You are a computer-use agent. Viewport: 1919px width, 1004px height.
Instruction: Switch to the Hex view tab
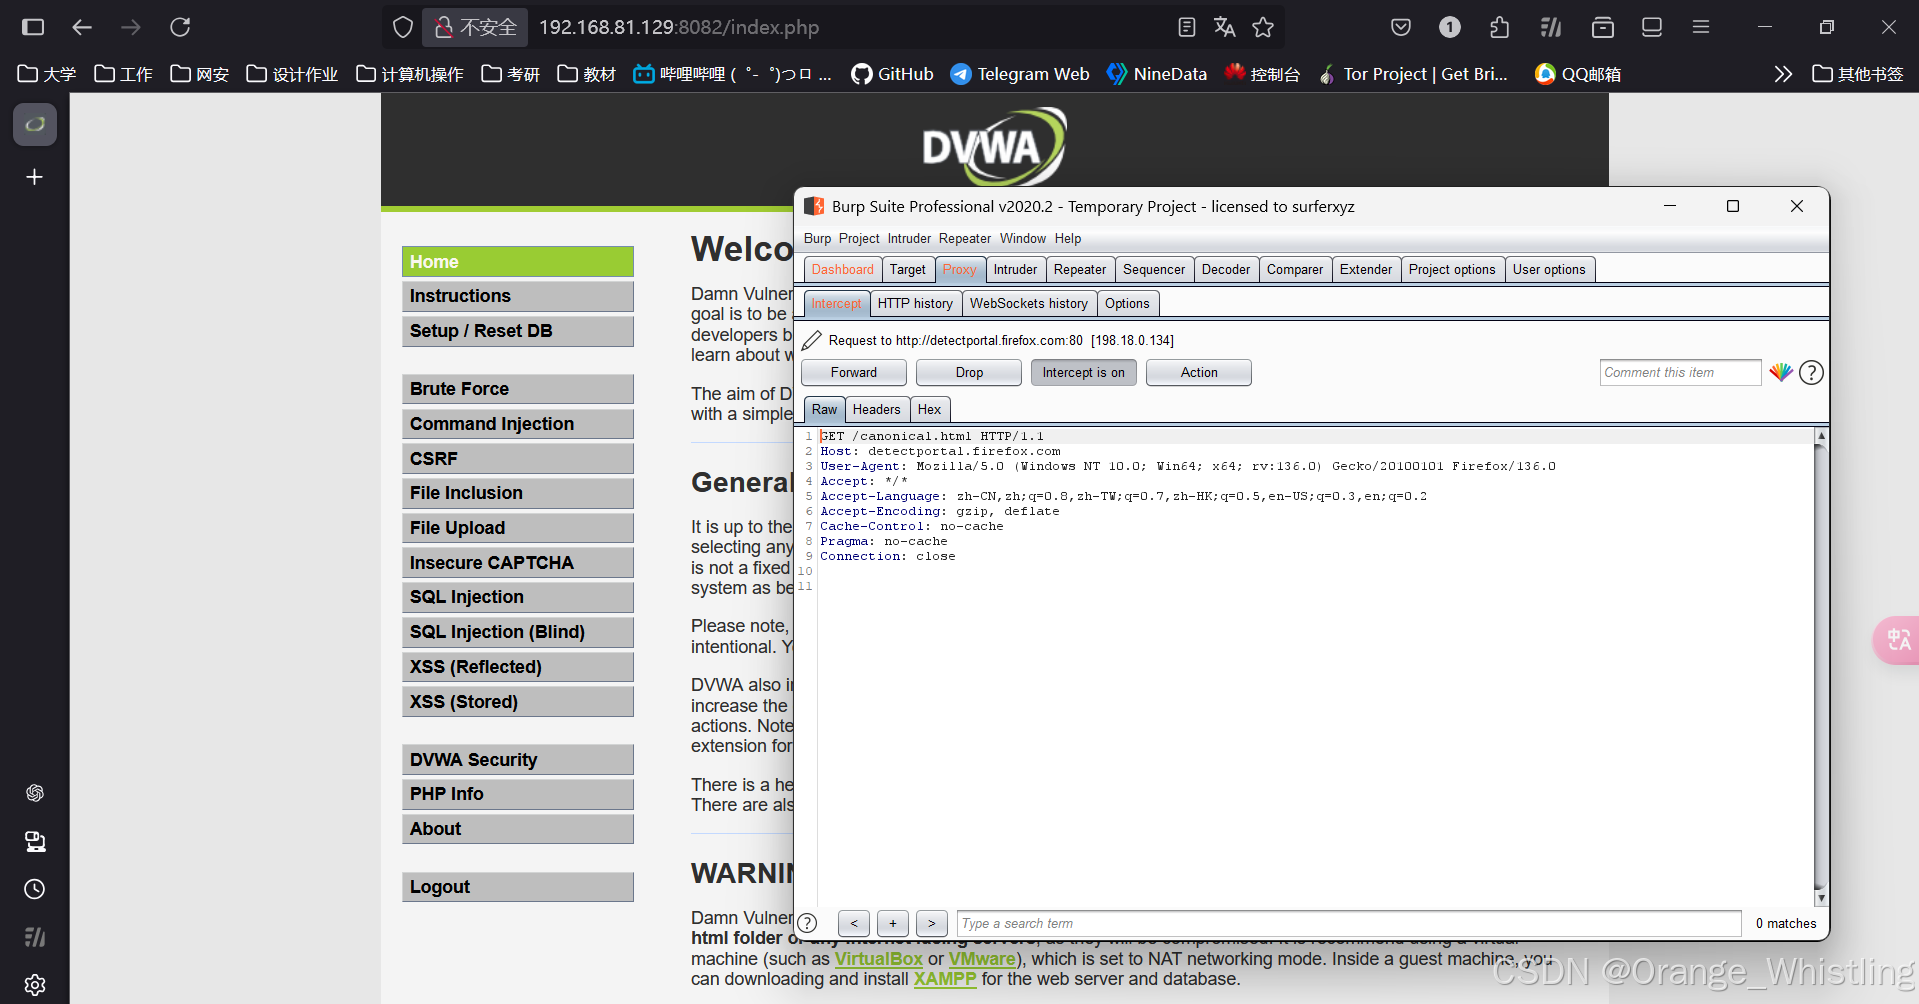pyautogui.click(x=929, y=410)
